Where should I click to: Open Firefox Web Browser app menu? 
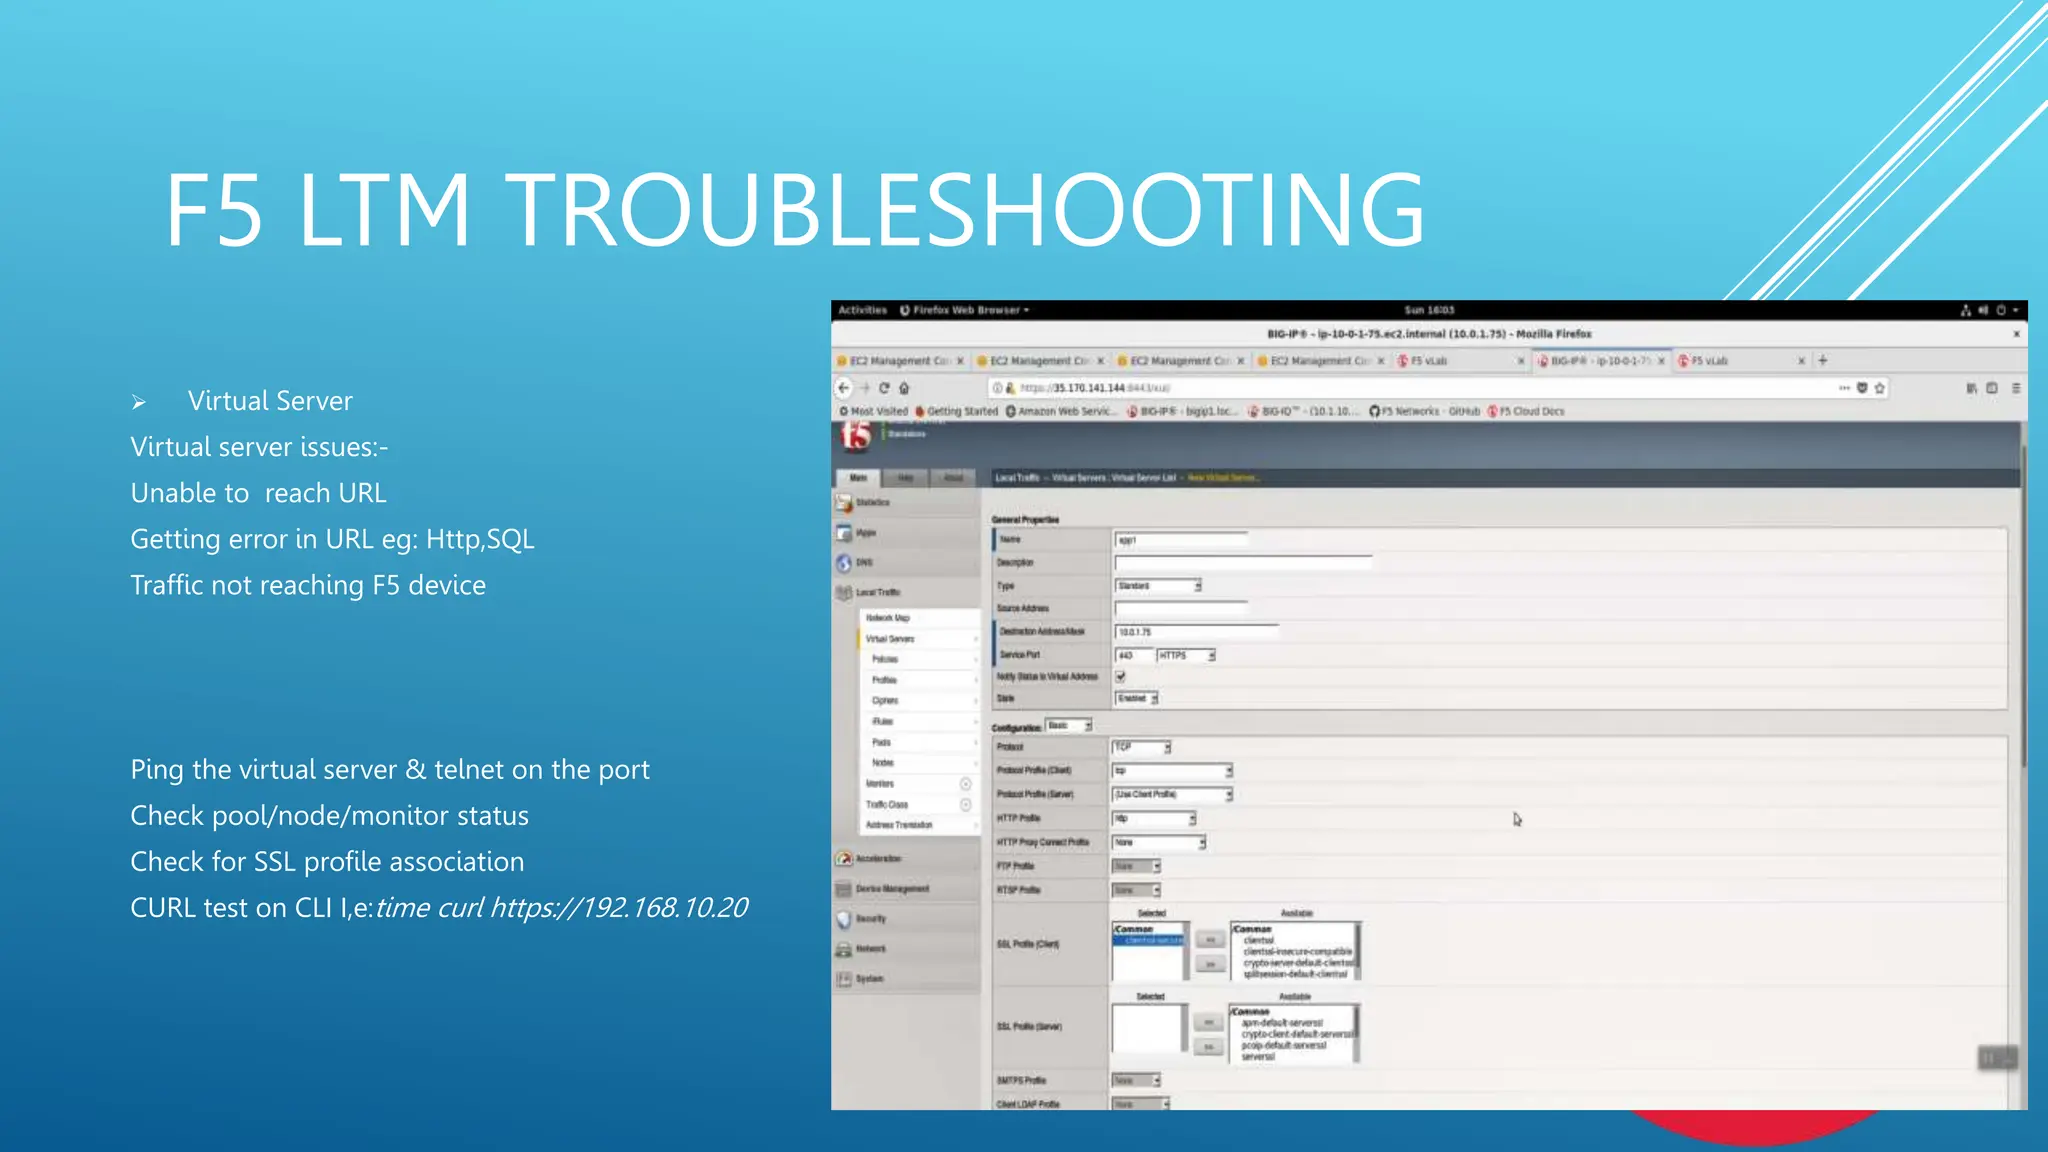(x=965, y=310)
